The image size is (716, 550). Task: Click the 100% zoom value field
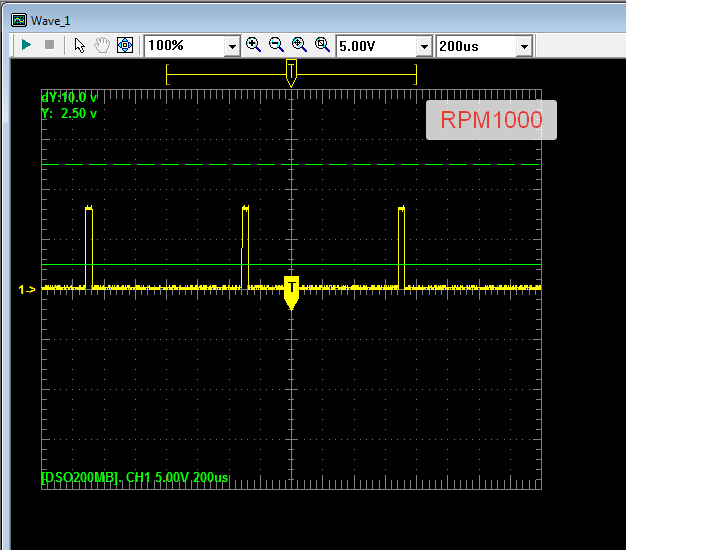185,46
